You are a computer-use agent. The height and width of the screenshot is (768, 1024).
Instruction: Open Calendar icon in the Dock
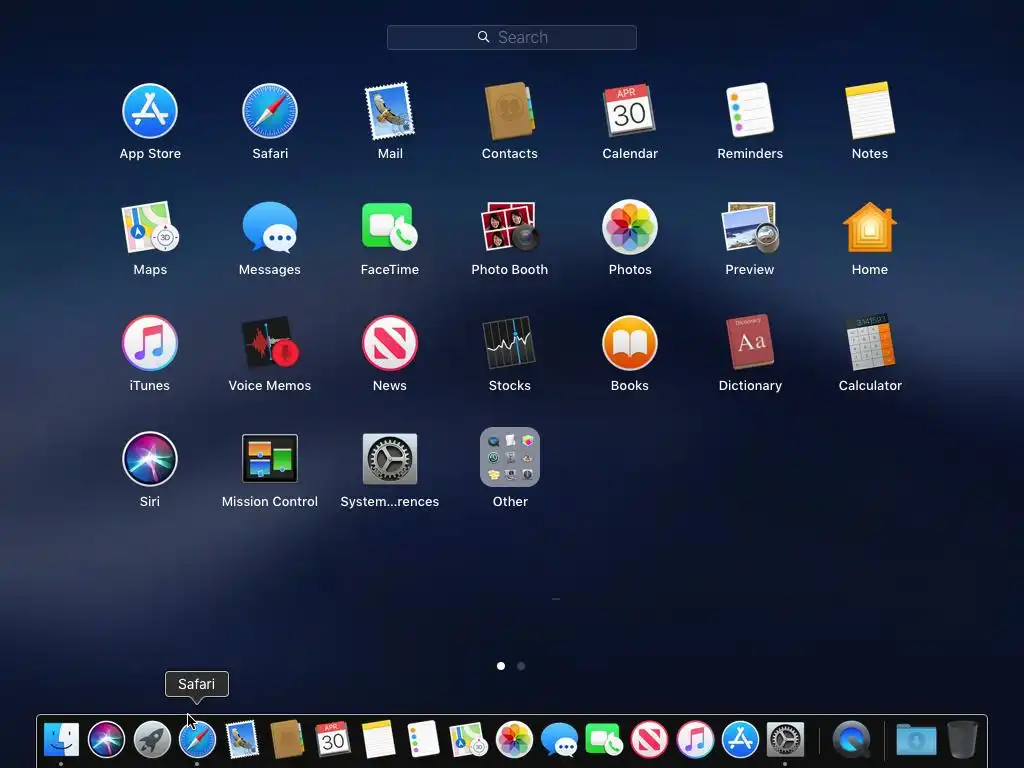pos(332,739)
